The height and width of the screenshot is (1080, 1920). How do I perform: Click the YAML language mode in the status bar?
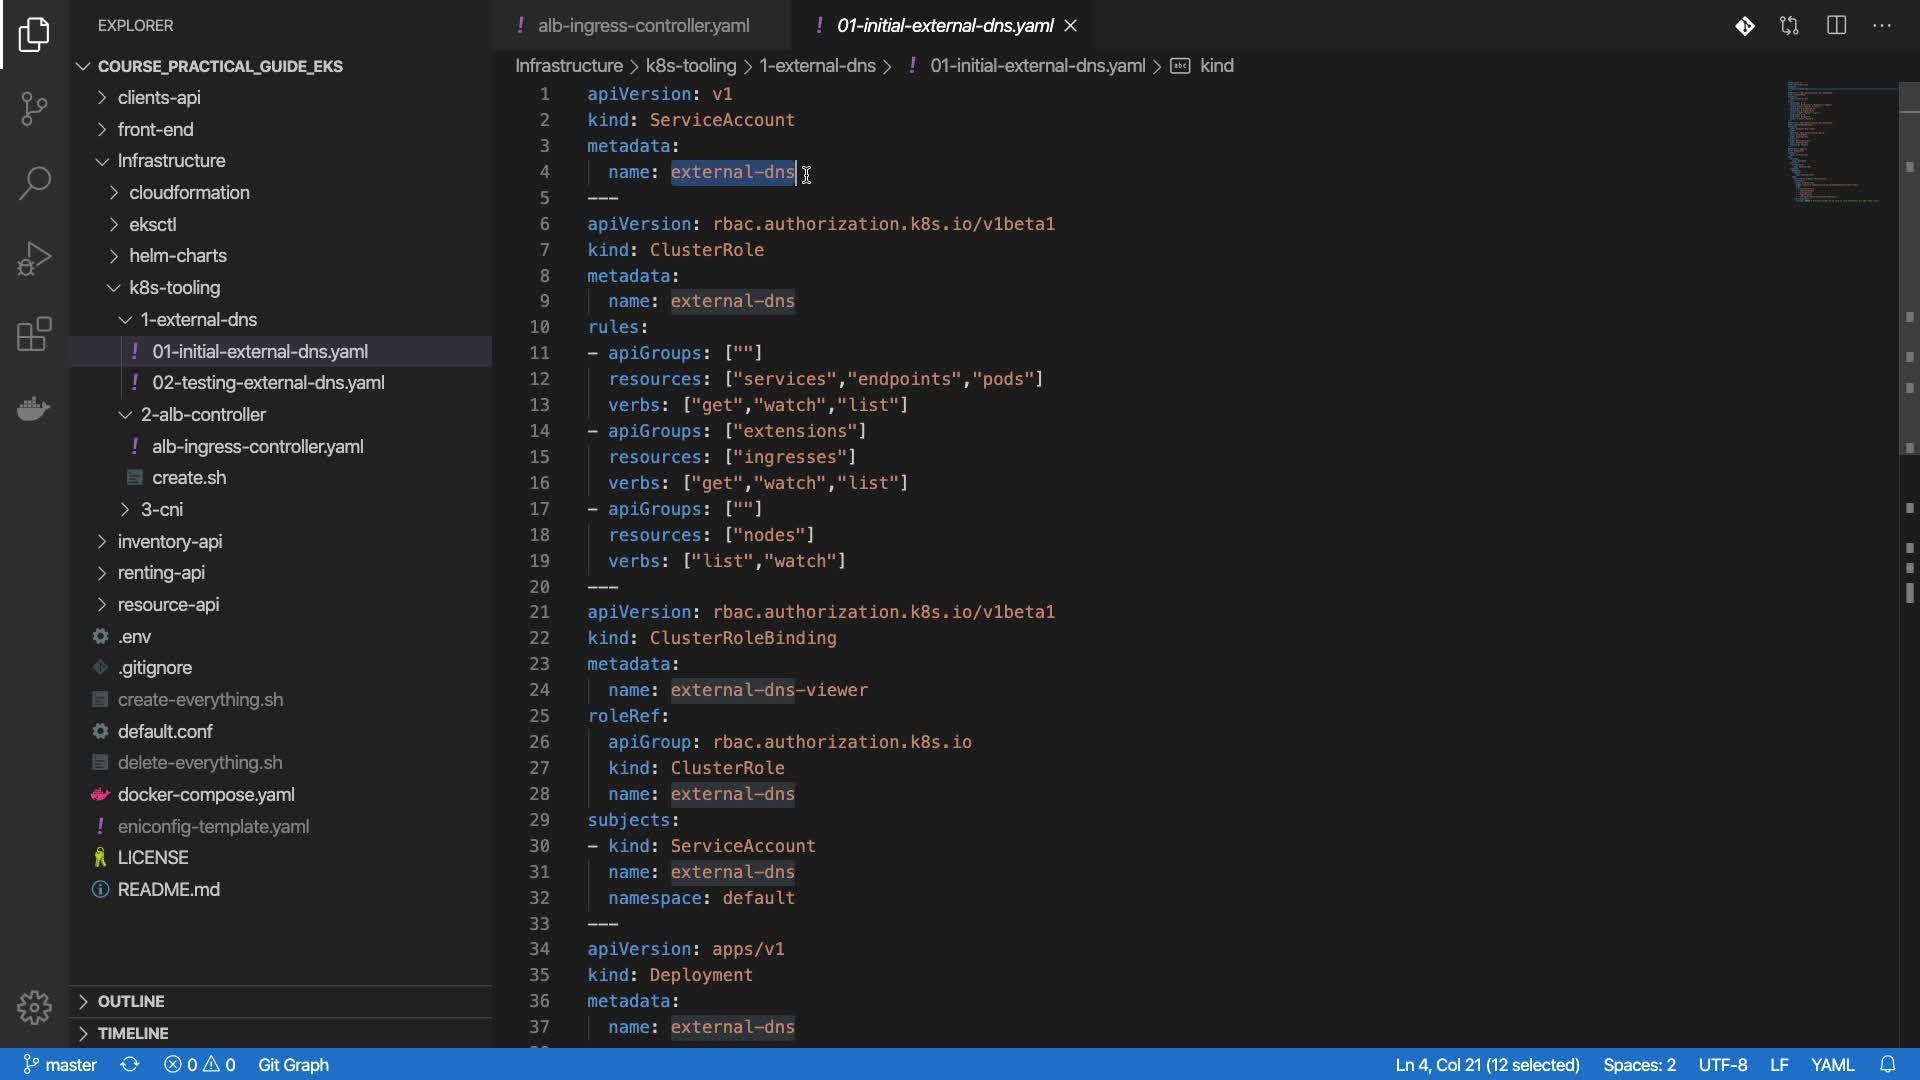click(1832, 1064)
